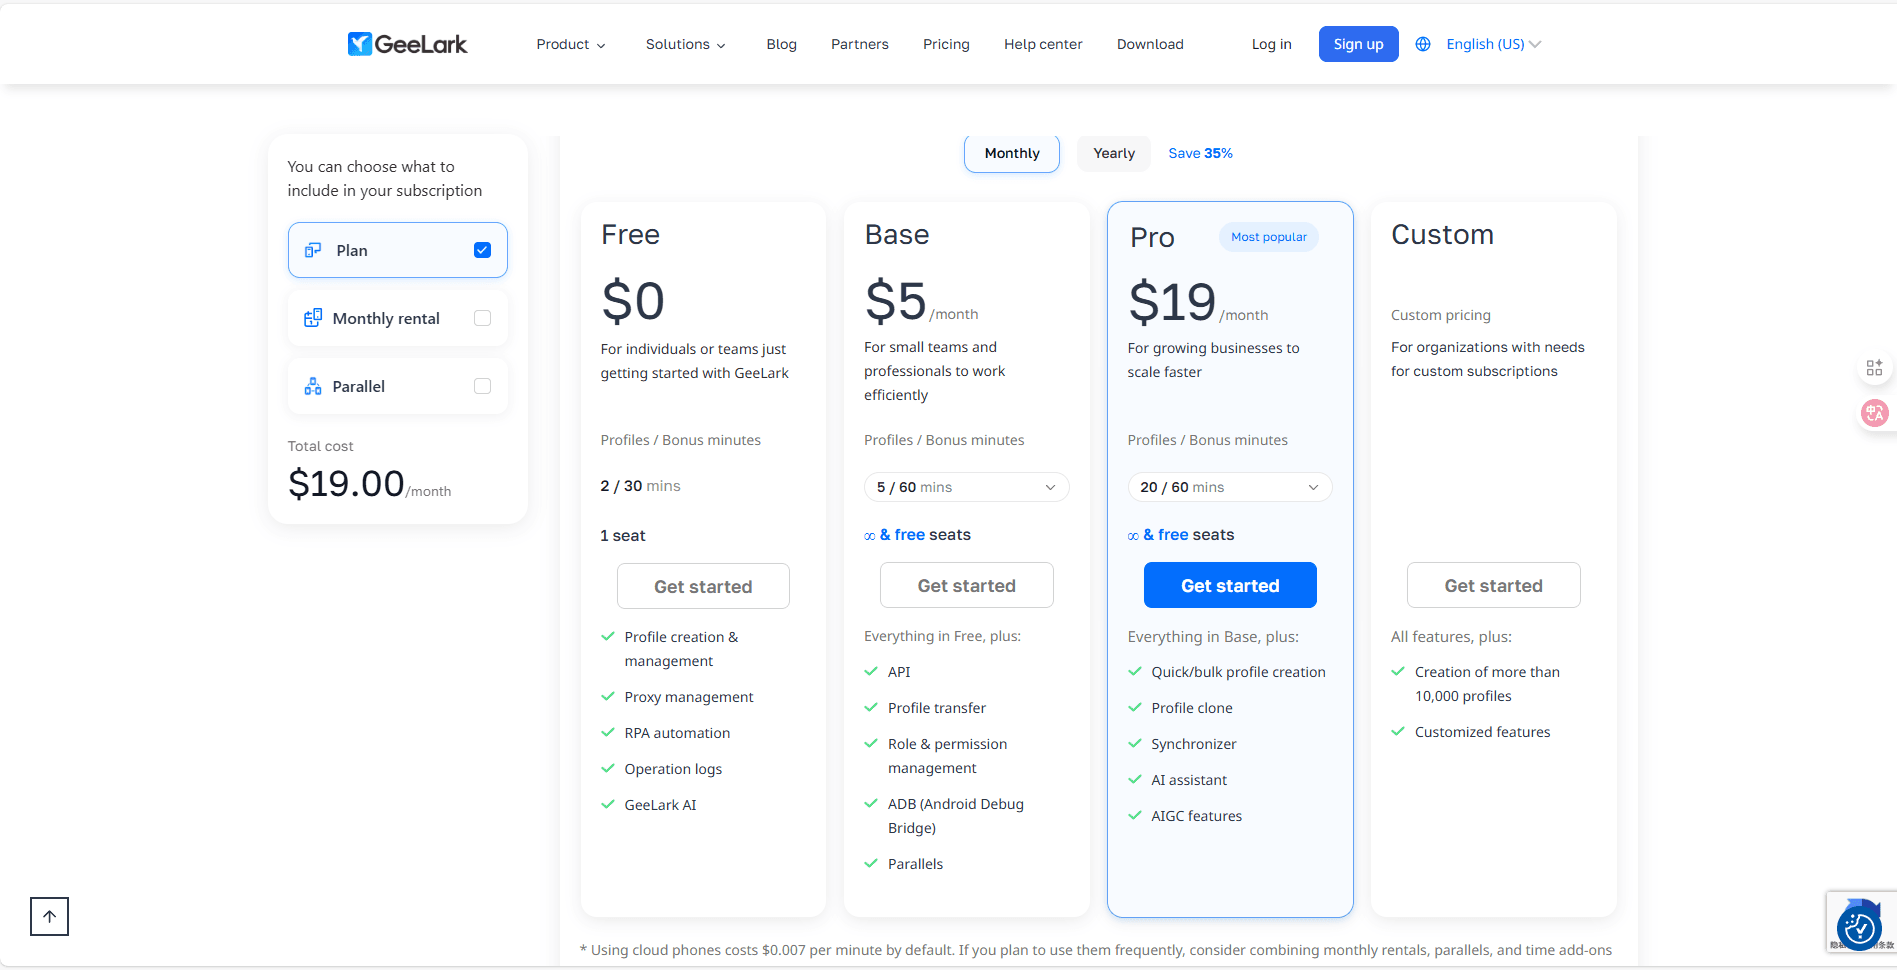1897x970 pixels.
Task: Open the Help center link
Action: [x=1042, y=44]
